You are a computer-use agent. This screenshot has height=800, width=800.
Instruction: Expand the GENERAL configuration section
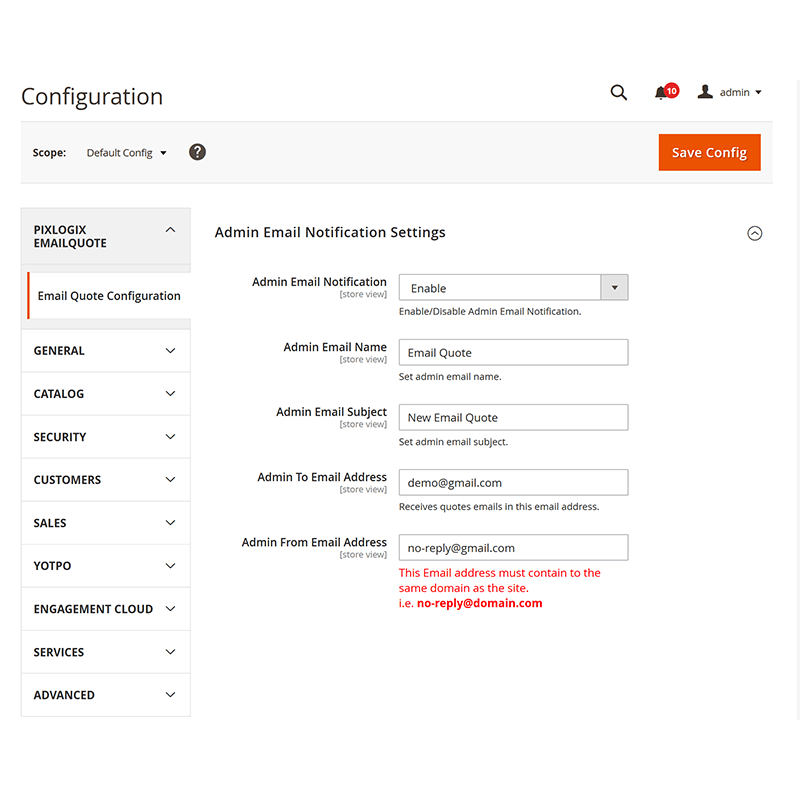(105, 350)
